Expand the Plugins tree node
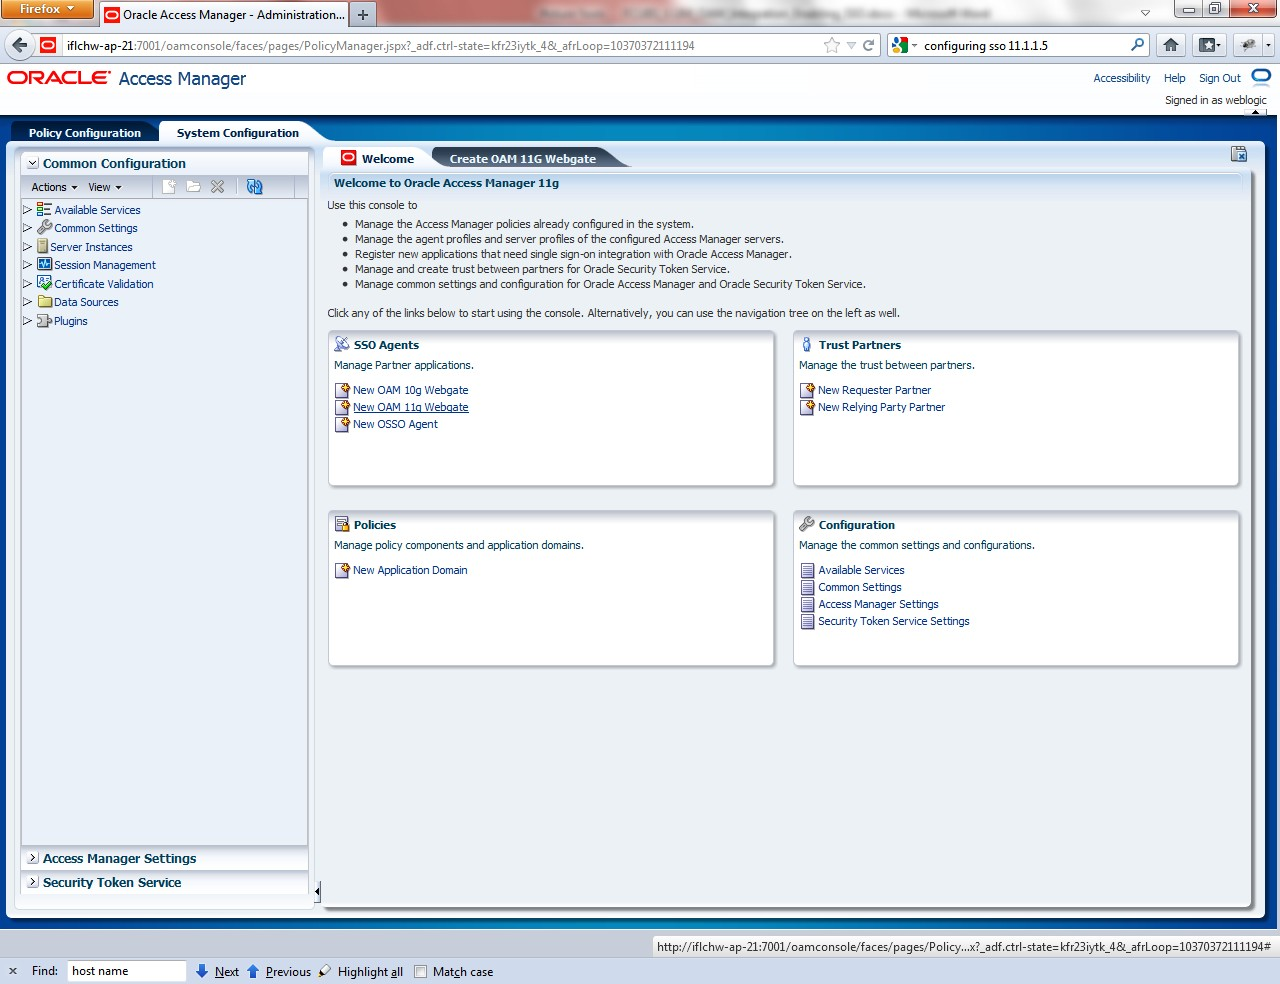 [x=27, y=320]
